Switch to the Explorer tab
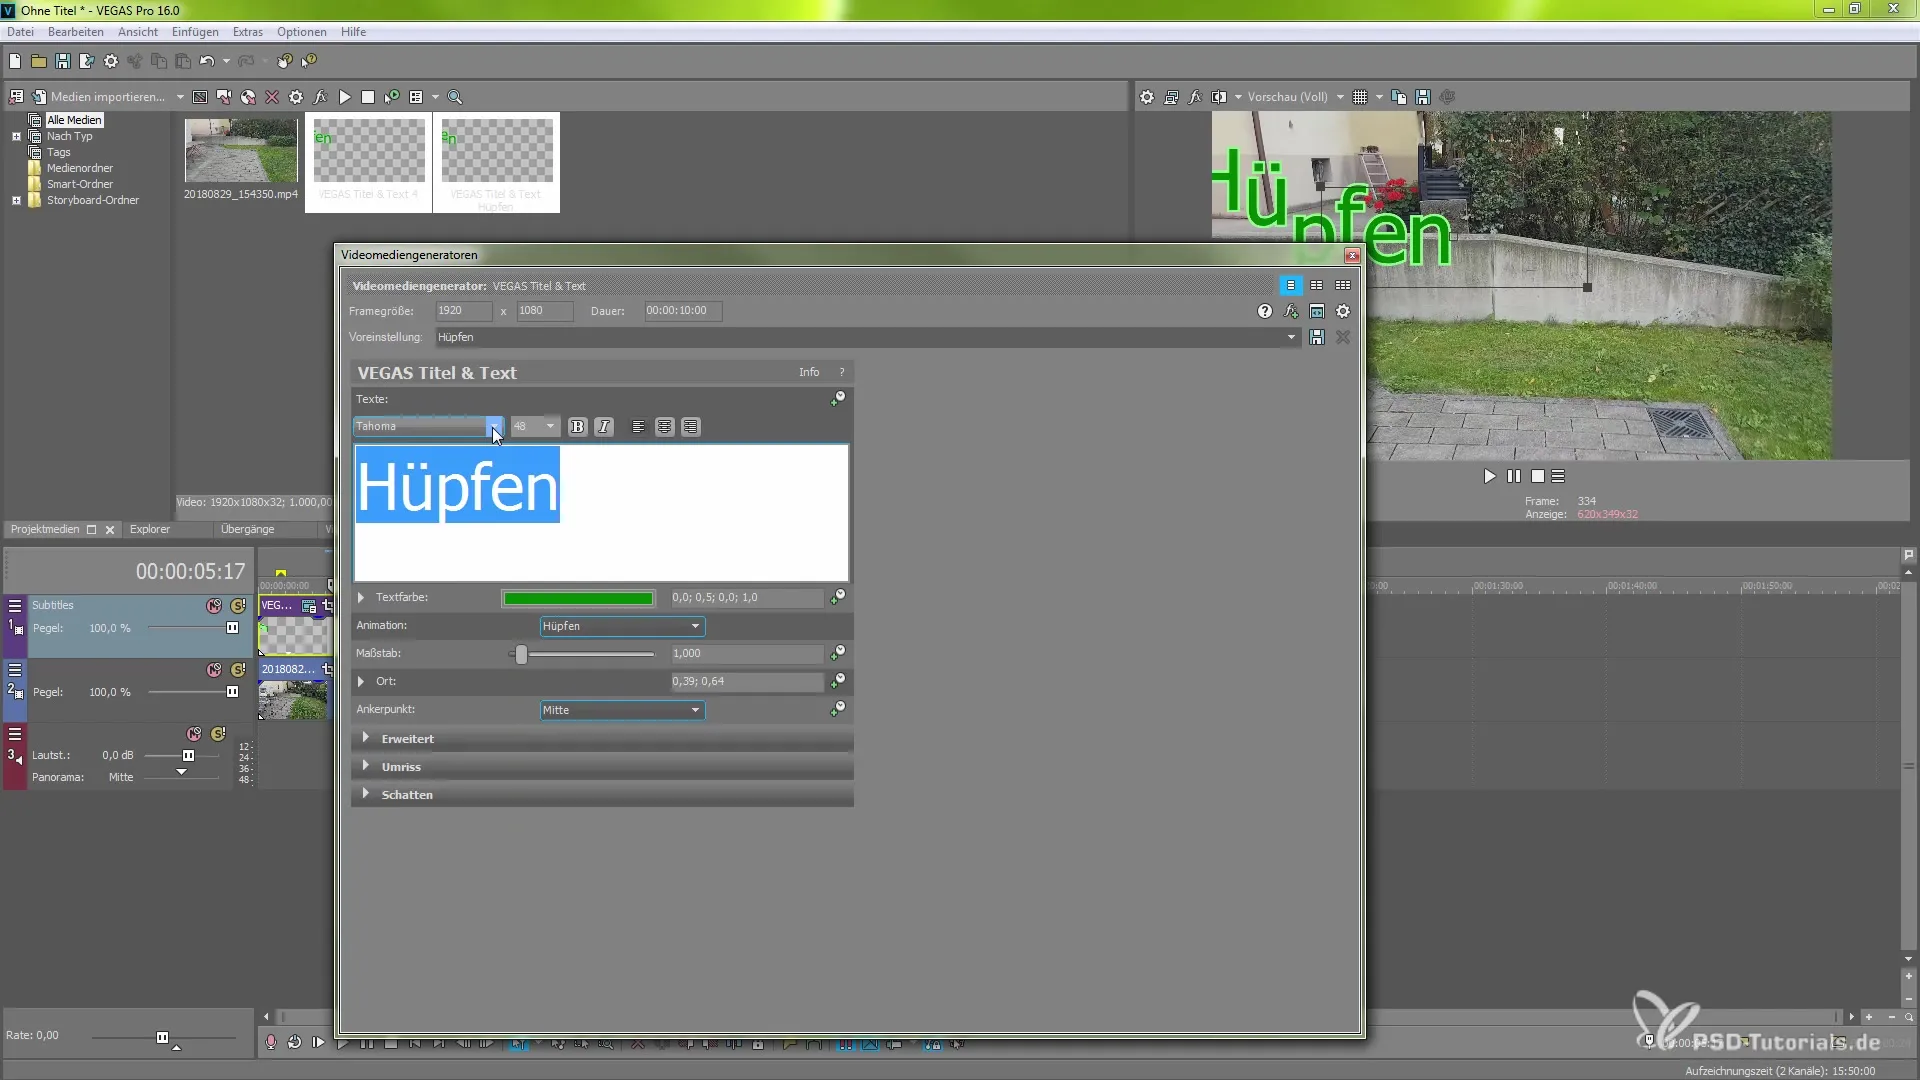 pyautogui.click(x=150, y=529)
